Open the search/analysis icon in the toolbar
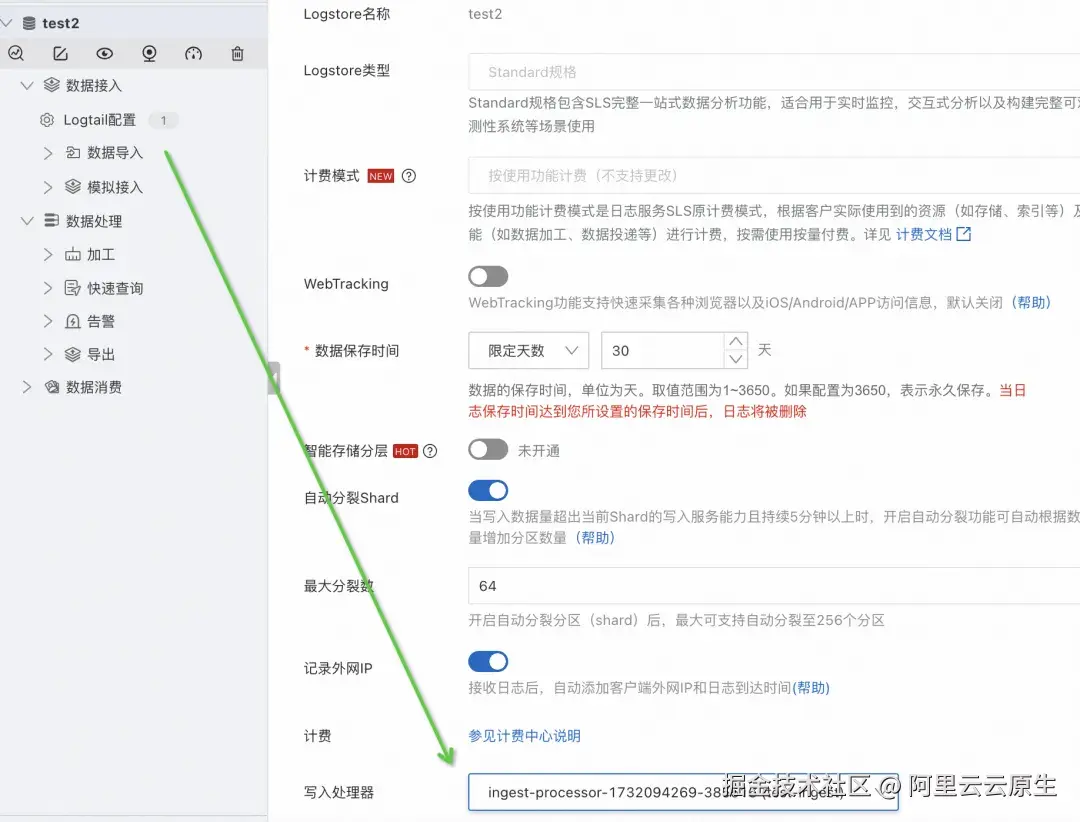The height and width of the screenshot is (822, 1080). pos(16,53)
